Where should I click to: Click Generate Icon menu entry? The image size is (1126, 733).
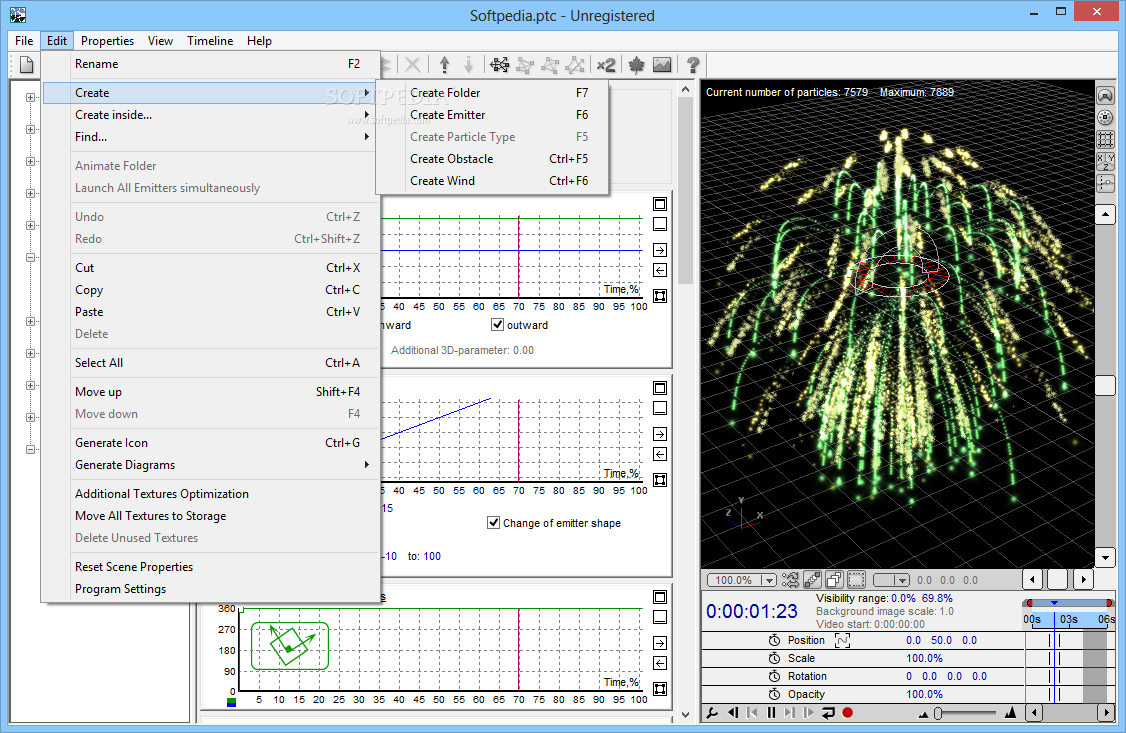coord(210,443)
